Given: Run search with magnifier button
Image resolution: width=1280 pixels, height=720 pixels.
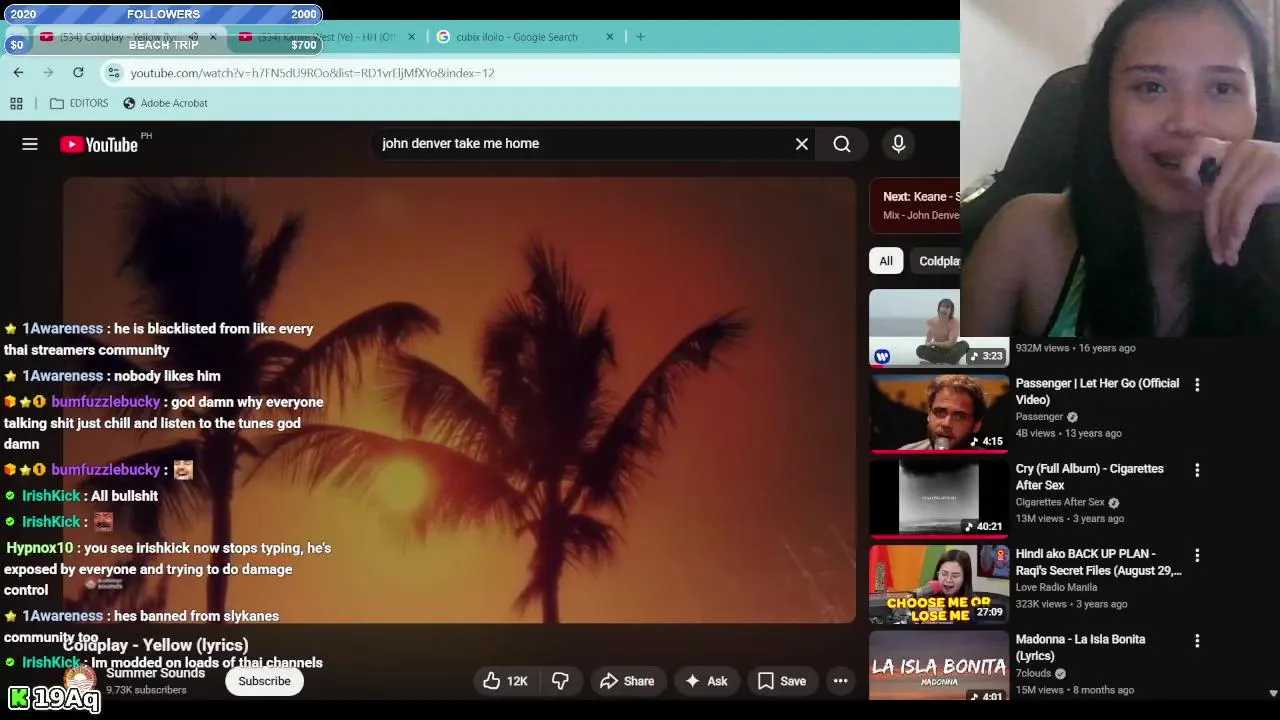Looking at the screenshot, I should click(842, 144).
